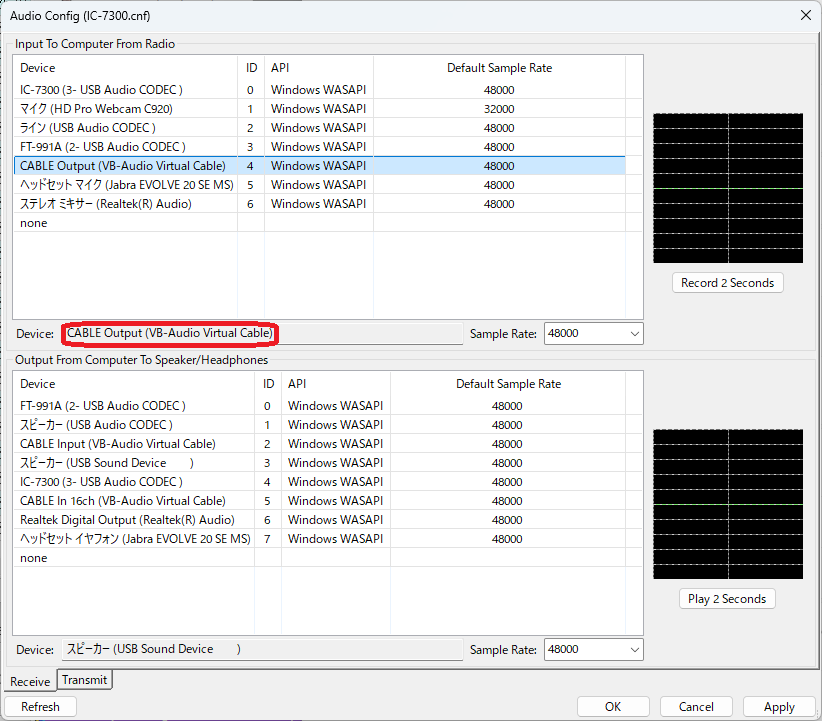The image size is (822, 721).
Task: Open the output Sample Rate dropdown
Action: coord(593,649)
